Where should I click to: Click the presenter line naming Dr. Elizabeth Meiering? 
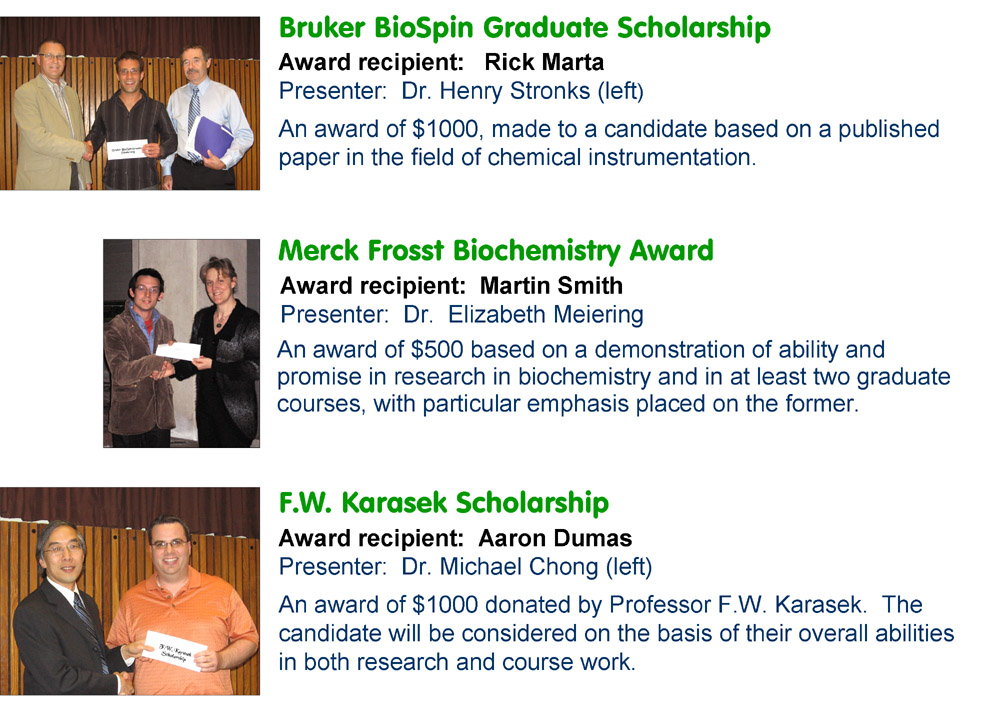461,315
